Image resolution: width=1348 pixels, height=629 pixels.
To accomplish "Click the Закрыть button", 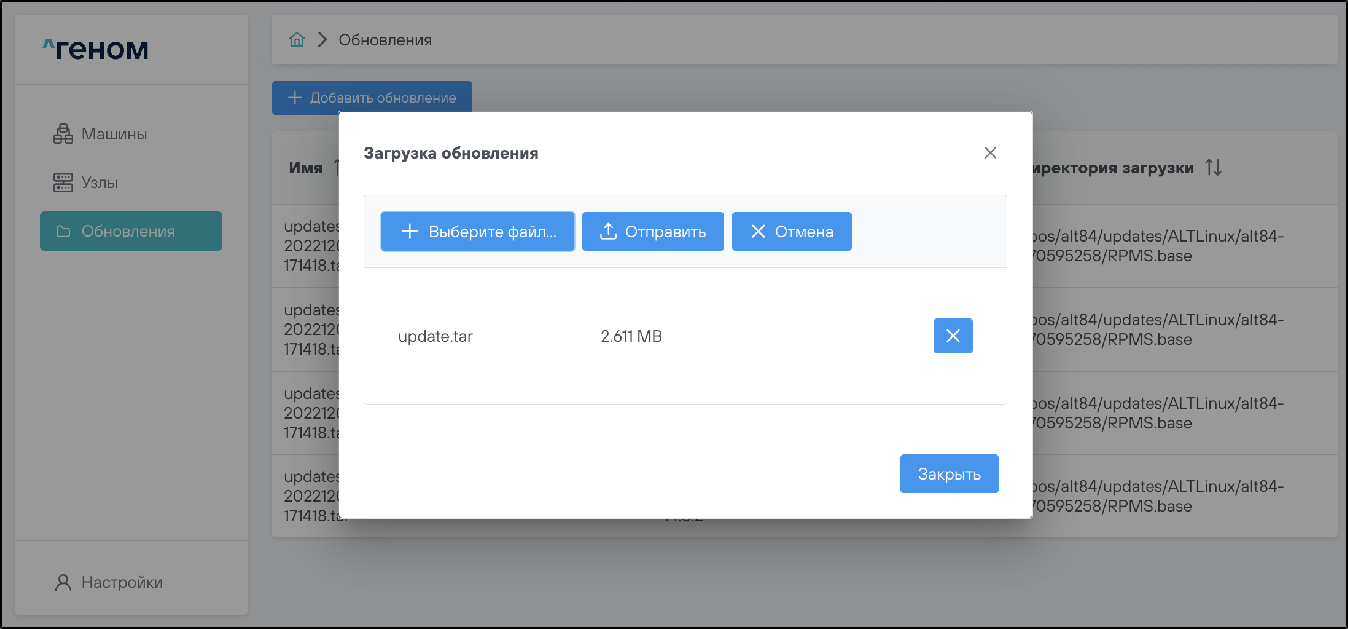I will [x=948, y=474].
